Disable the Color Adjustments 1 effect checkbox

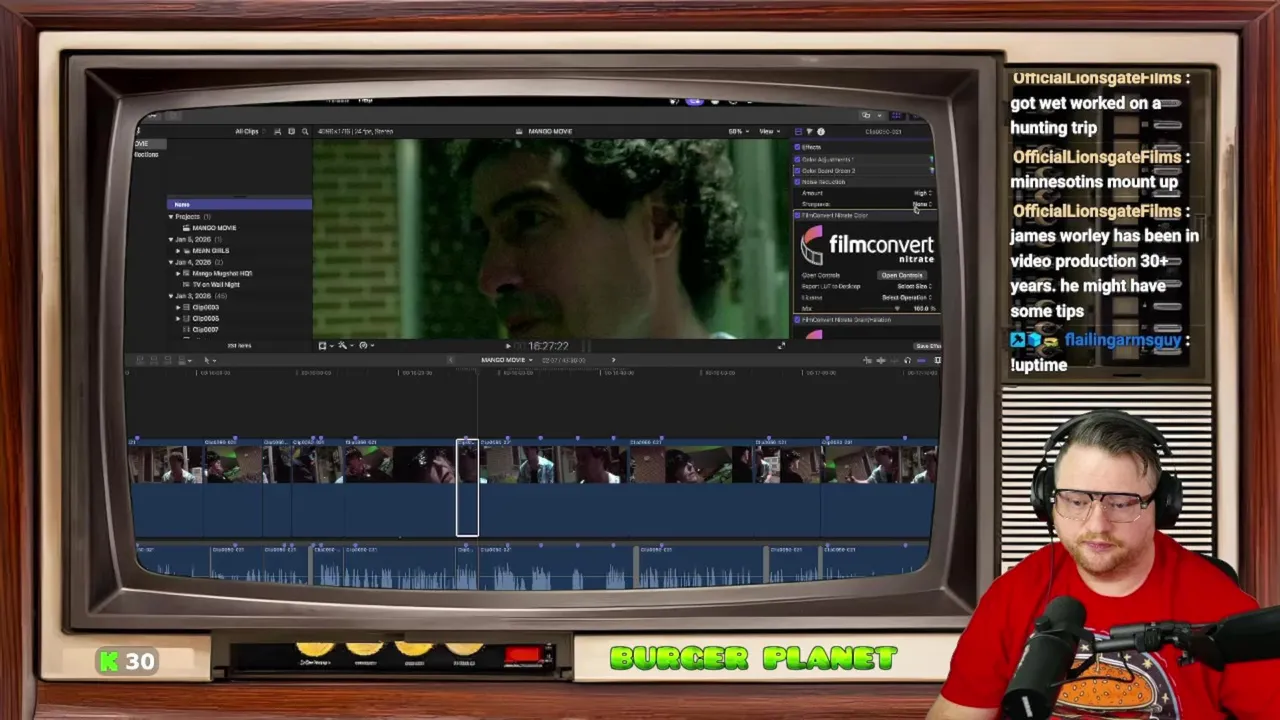pyautogui.click(x=798, y=159)
